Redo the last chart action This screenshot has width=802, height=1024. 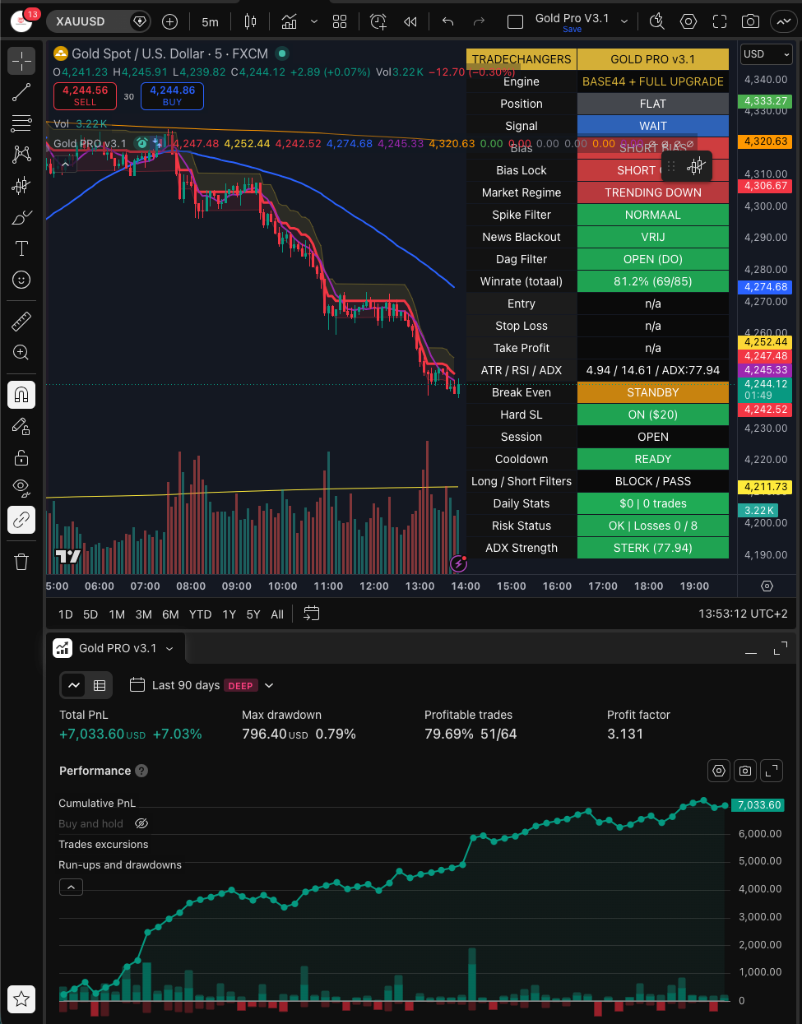coord(479,22)
